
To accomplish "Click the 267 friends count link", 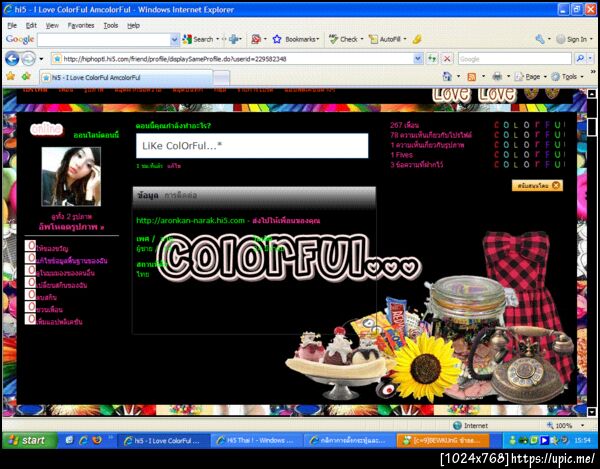I will pyautogui.click(x=404, y=125).
